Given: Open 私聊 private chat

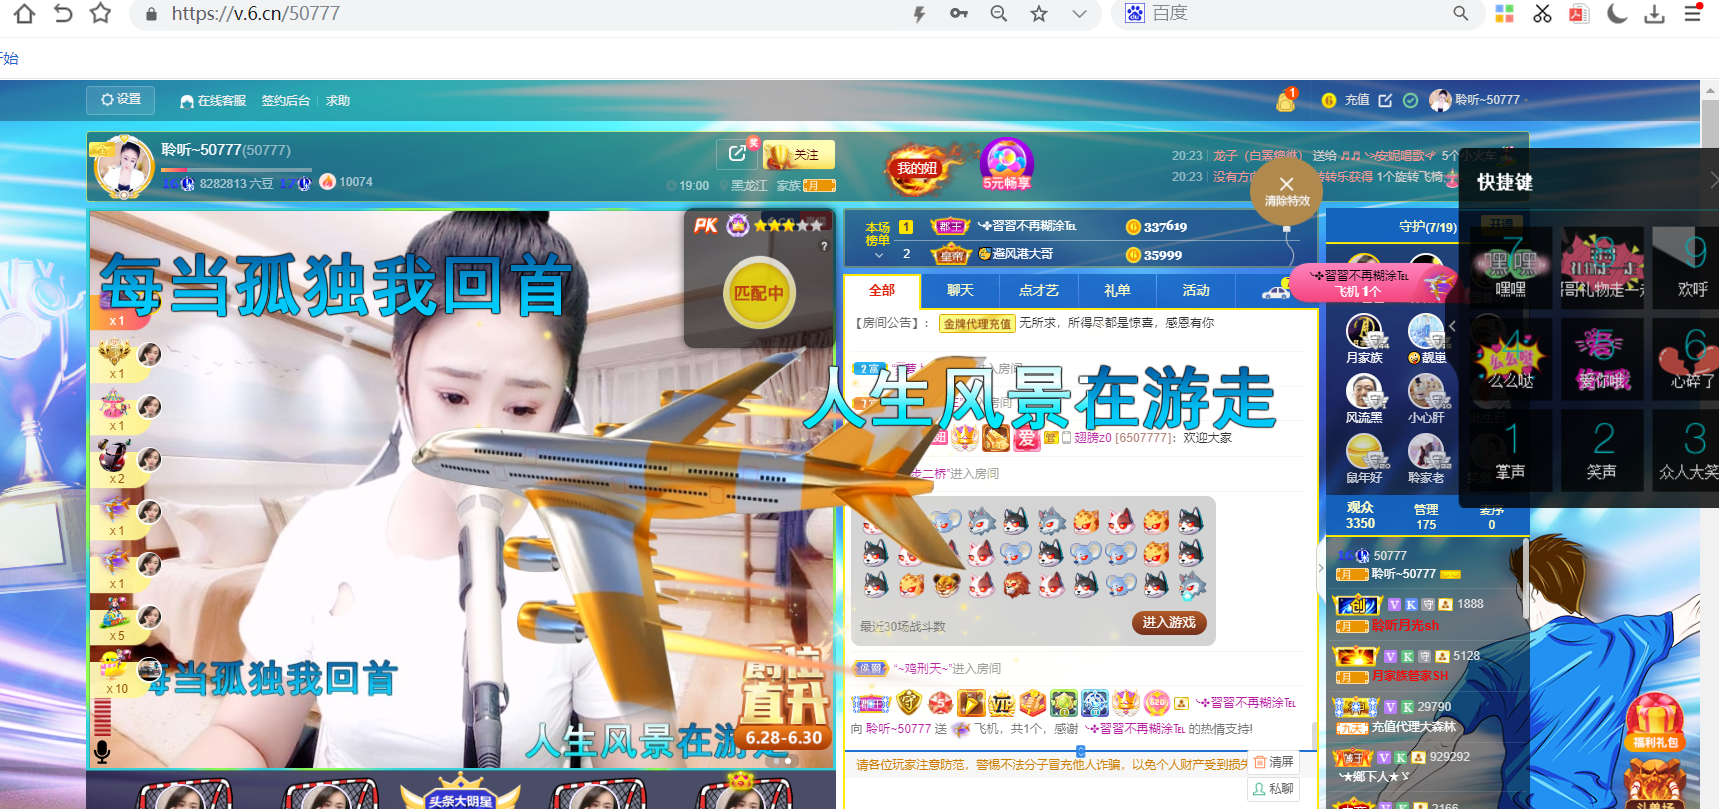Looking at the screenshot, I should [1273, 789].
